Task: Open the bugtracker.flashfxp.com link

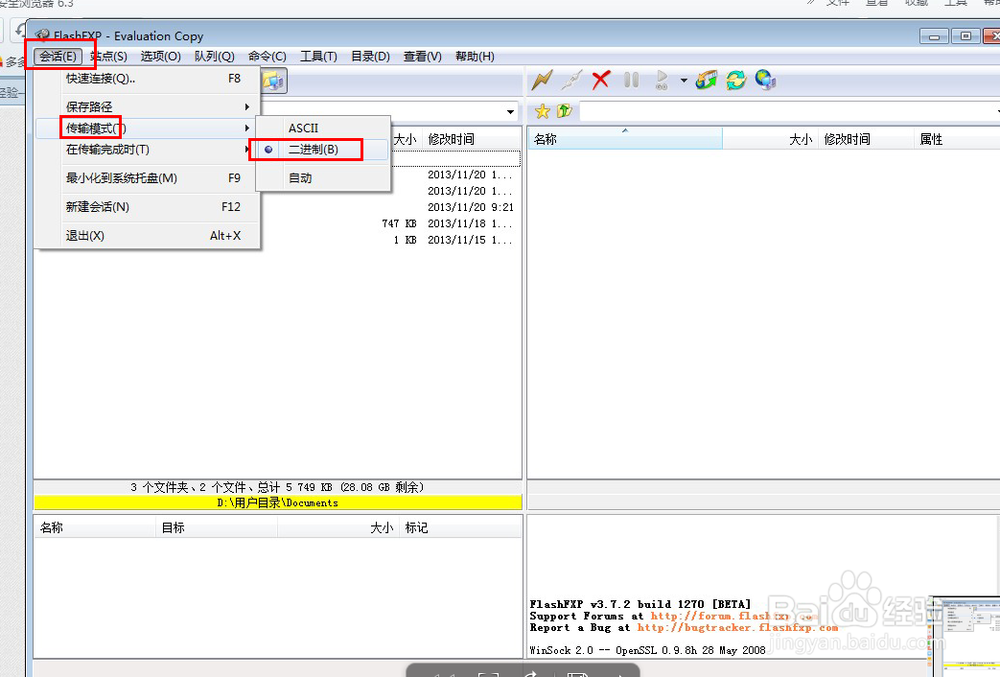Action: point(737,628)
